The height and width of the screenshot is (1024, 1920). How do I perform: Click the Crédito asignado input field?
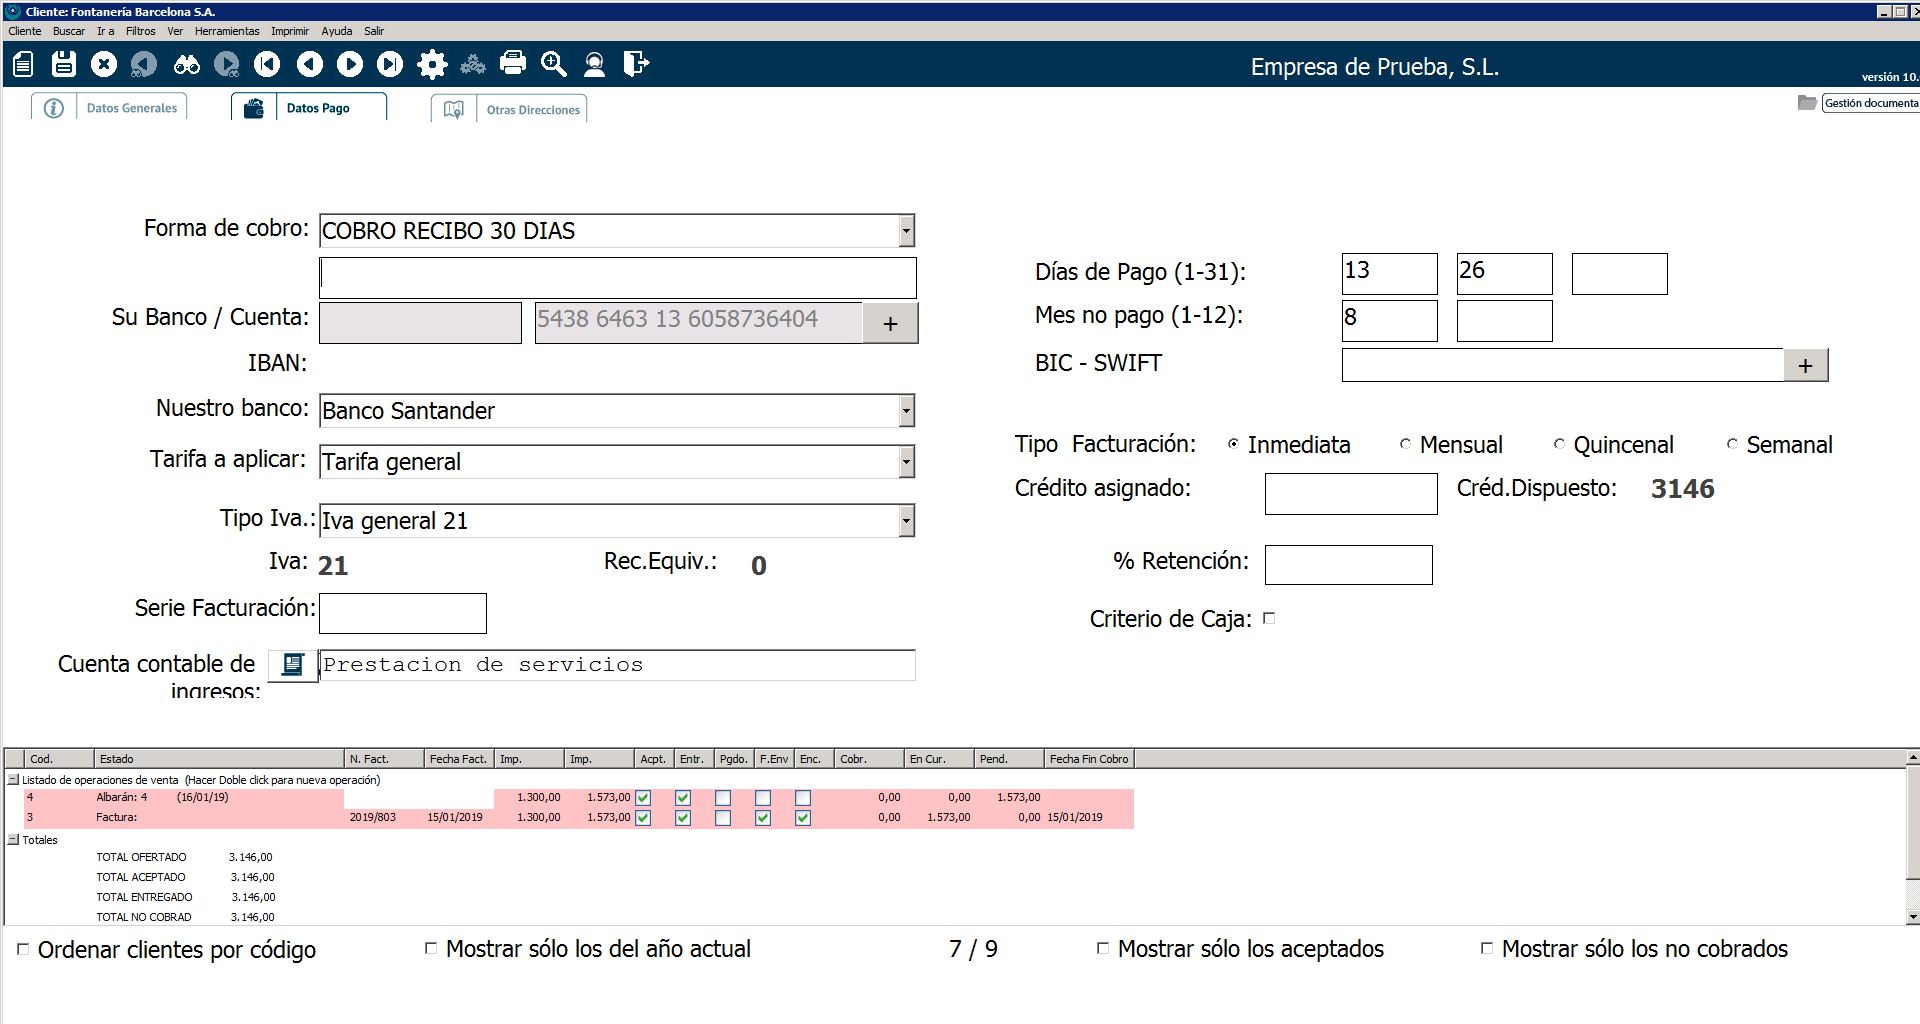[1350, 494]
